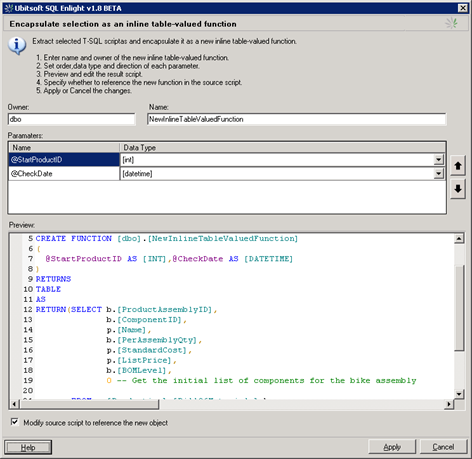Screen dimensions: 472x459
Task: Toggle Modify source script checkbox
Action: (x=14, y=422)
